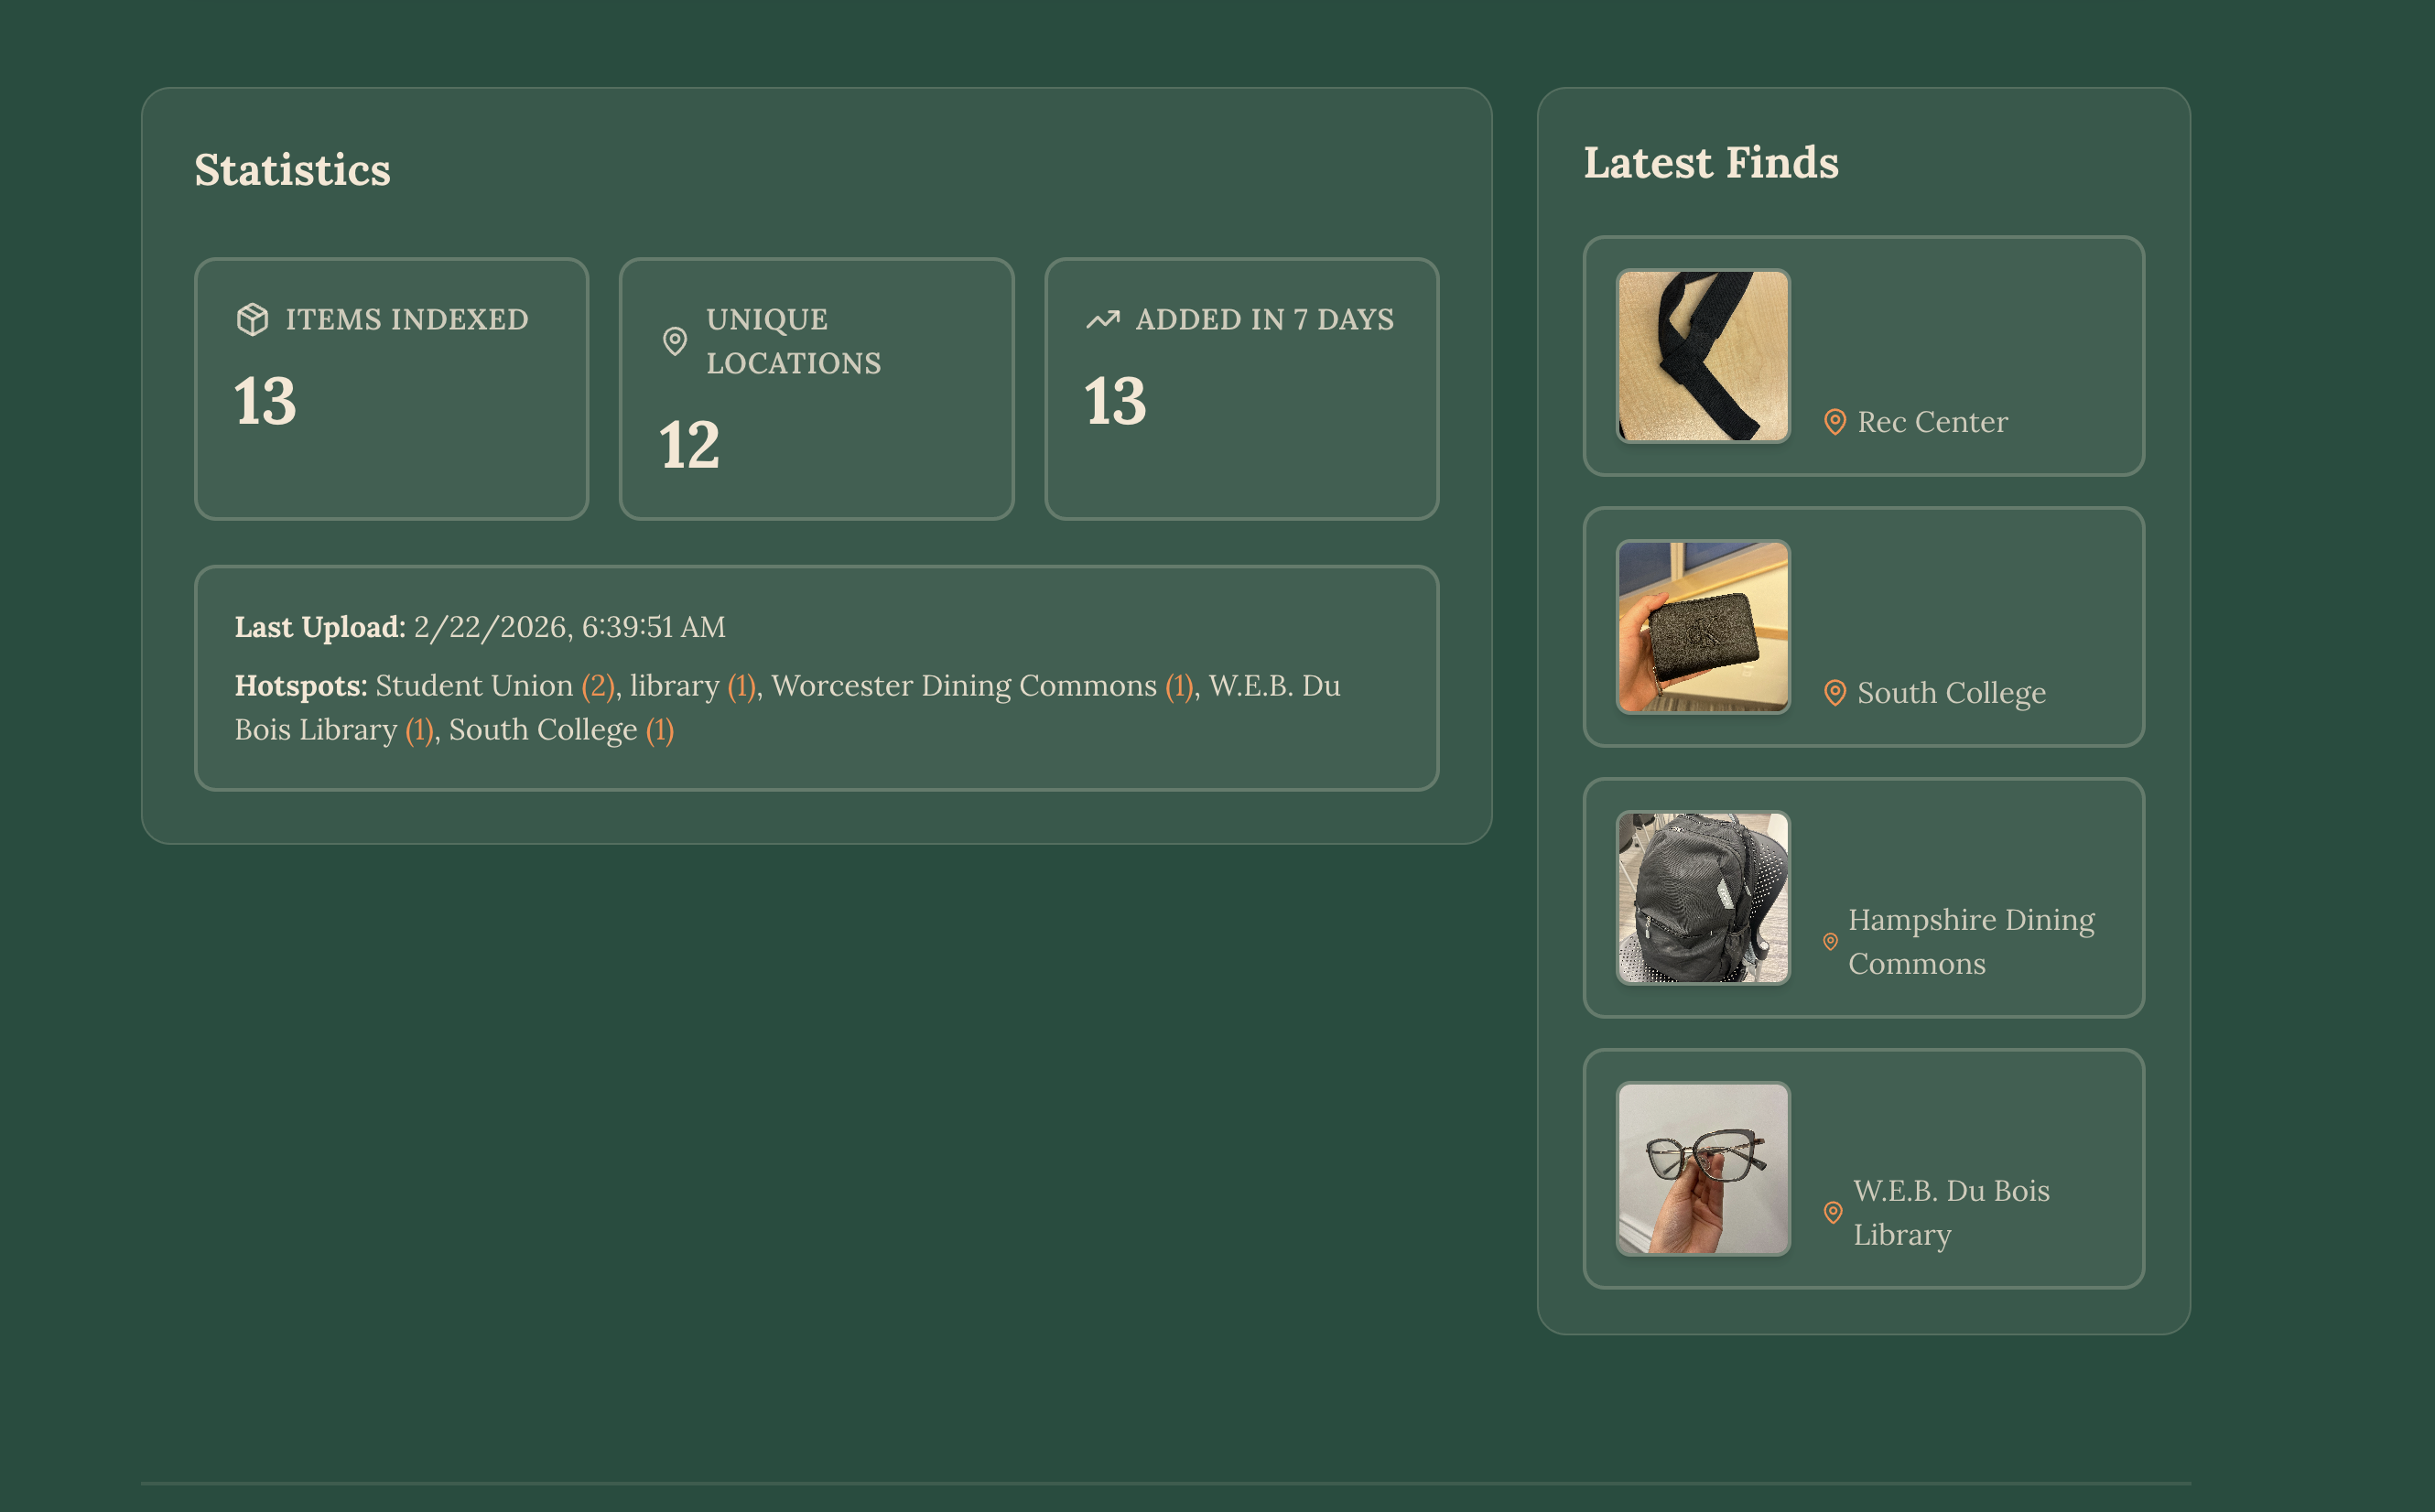Open the black strap item thumbnail
Image resolution: width=2435 pixels, height=1512 pixels.
(x=1703, y=355)
